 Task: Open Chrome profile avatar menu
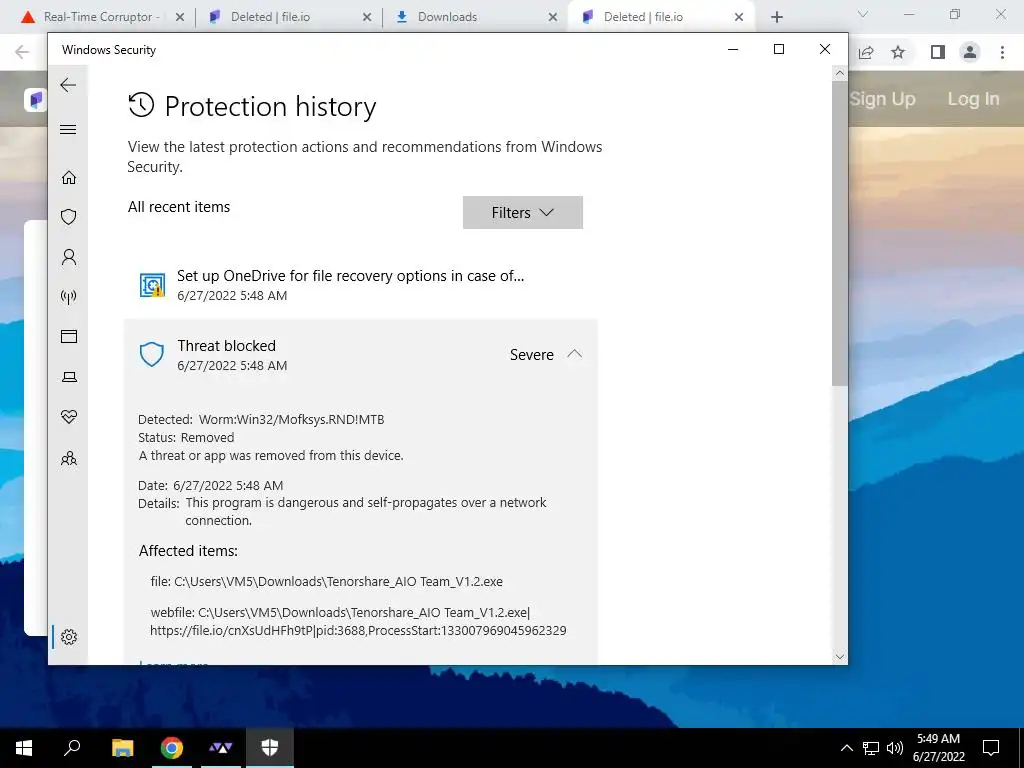pos(970,52)
